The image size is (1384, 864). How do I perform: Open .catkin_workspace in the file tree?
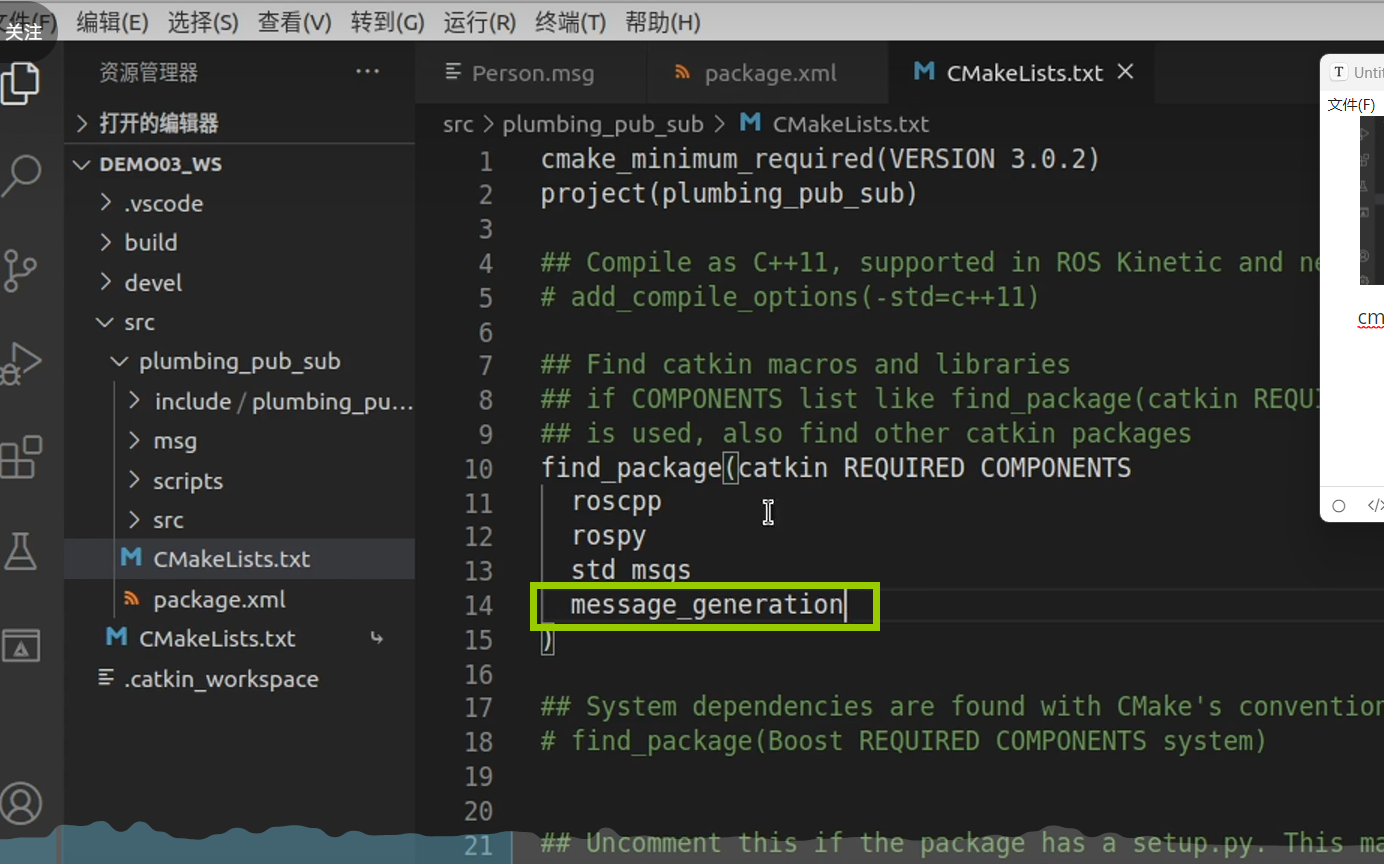coord(240,679)
